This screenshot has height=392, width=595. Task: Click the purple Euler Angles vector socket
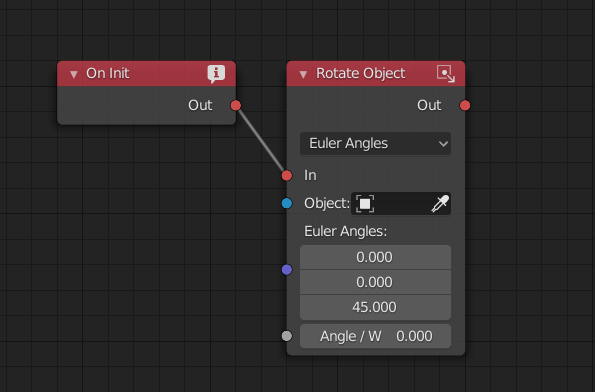[x=287, y=270]
